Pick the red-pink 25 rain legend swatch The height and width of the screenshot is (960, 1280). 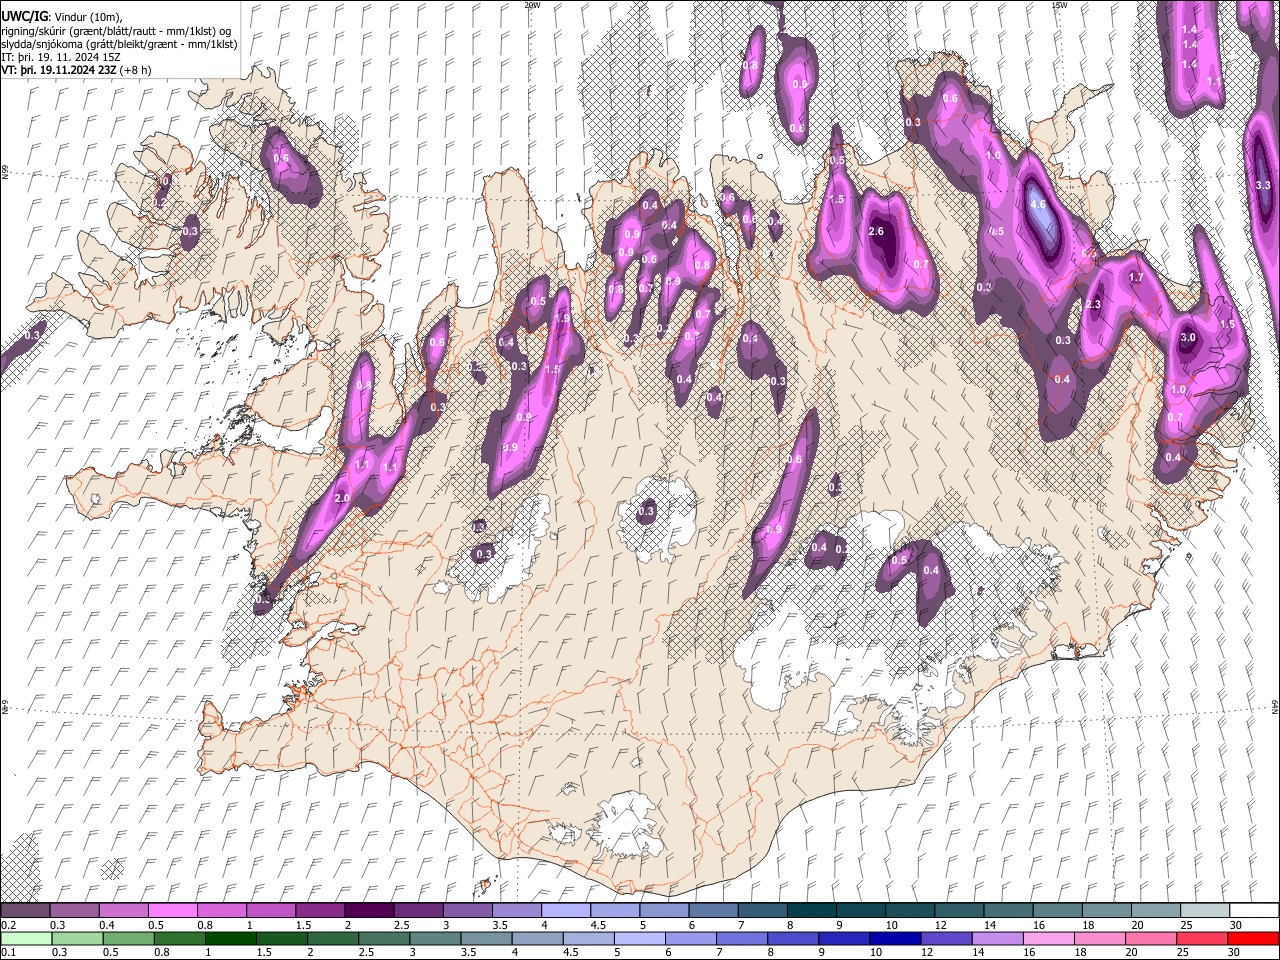tap(1202, 939)
